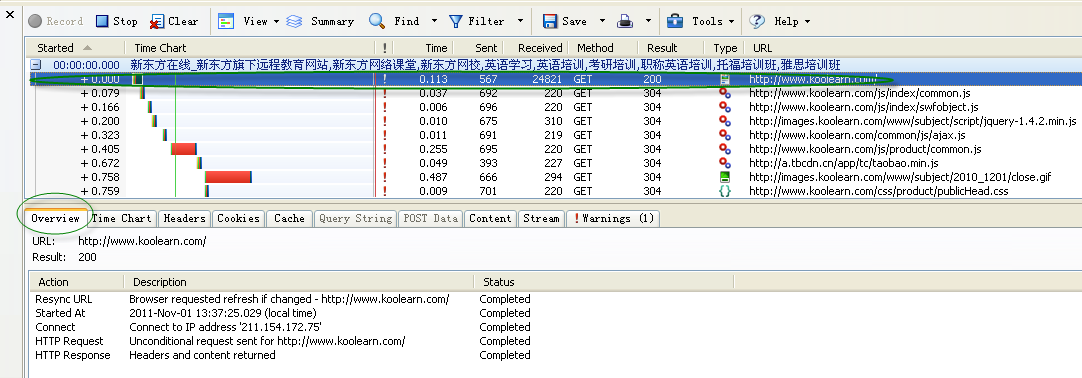Click the Find magnifier button
Image resolution: width=1082 pixels, height=378 pixels.
pos(395,21)
